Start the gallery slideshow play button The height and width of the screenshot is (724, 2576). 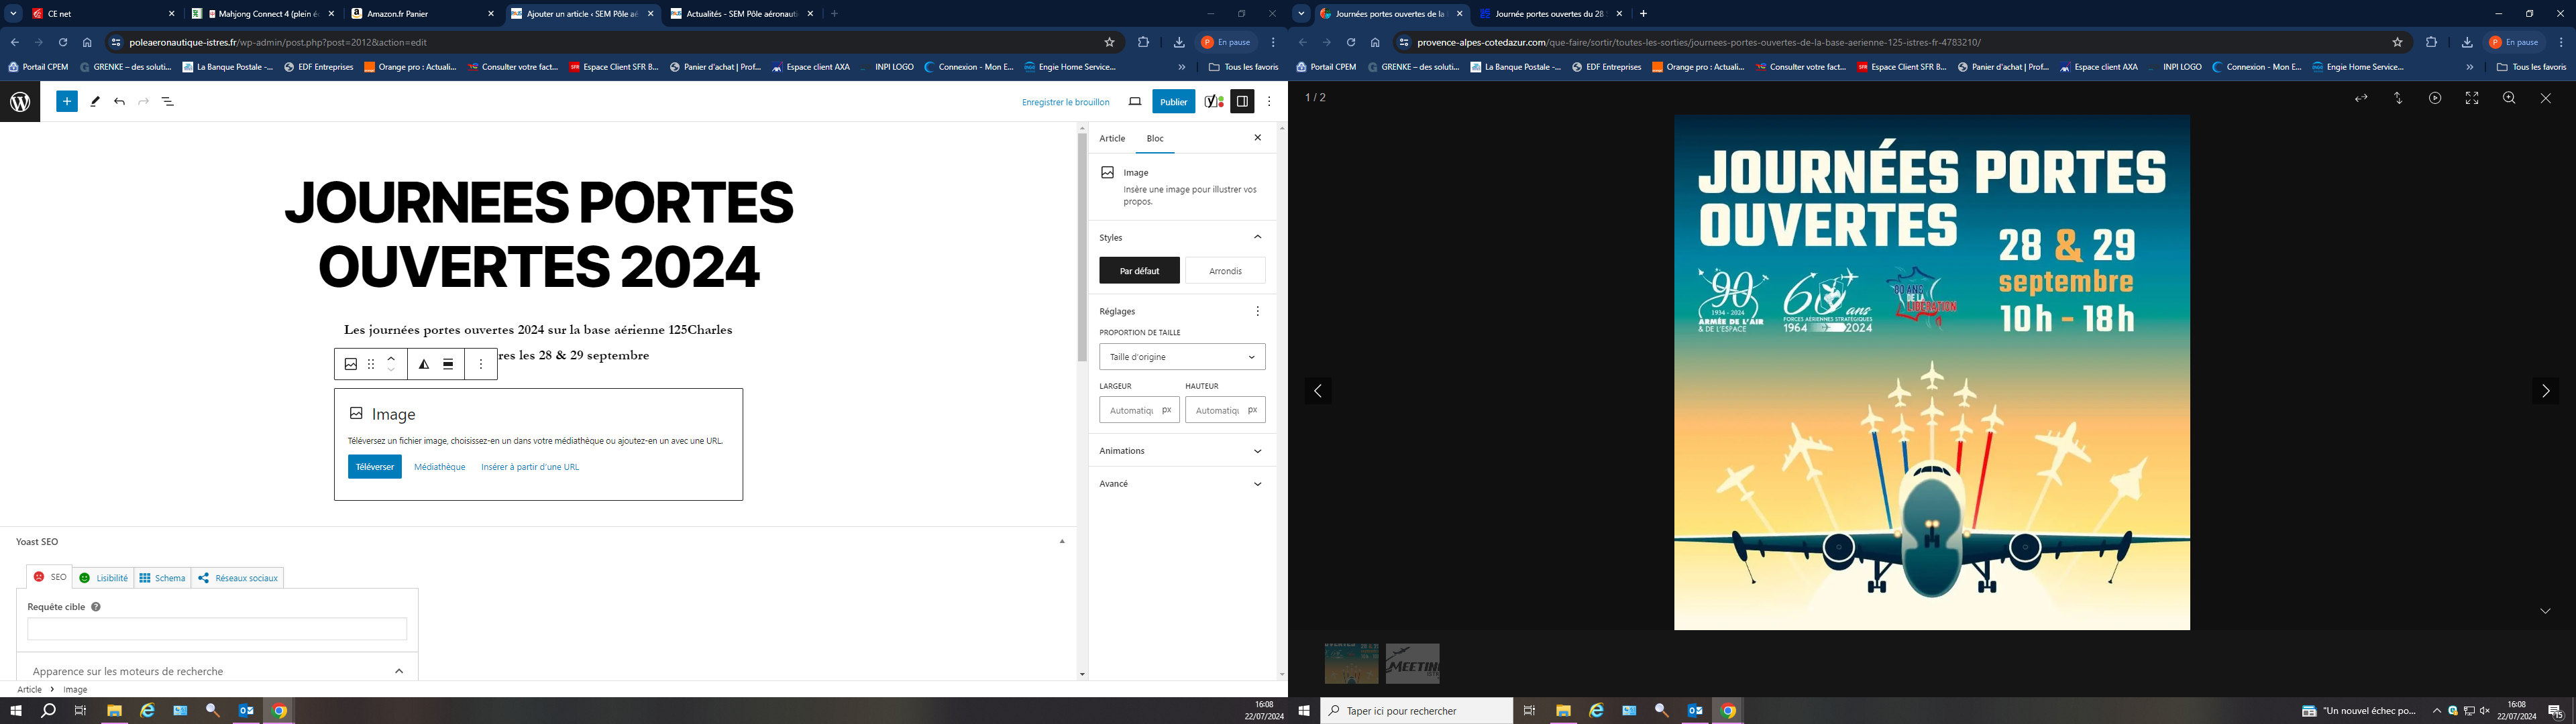[2435, 98]
